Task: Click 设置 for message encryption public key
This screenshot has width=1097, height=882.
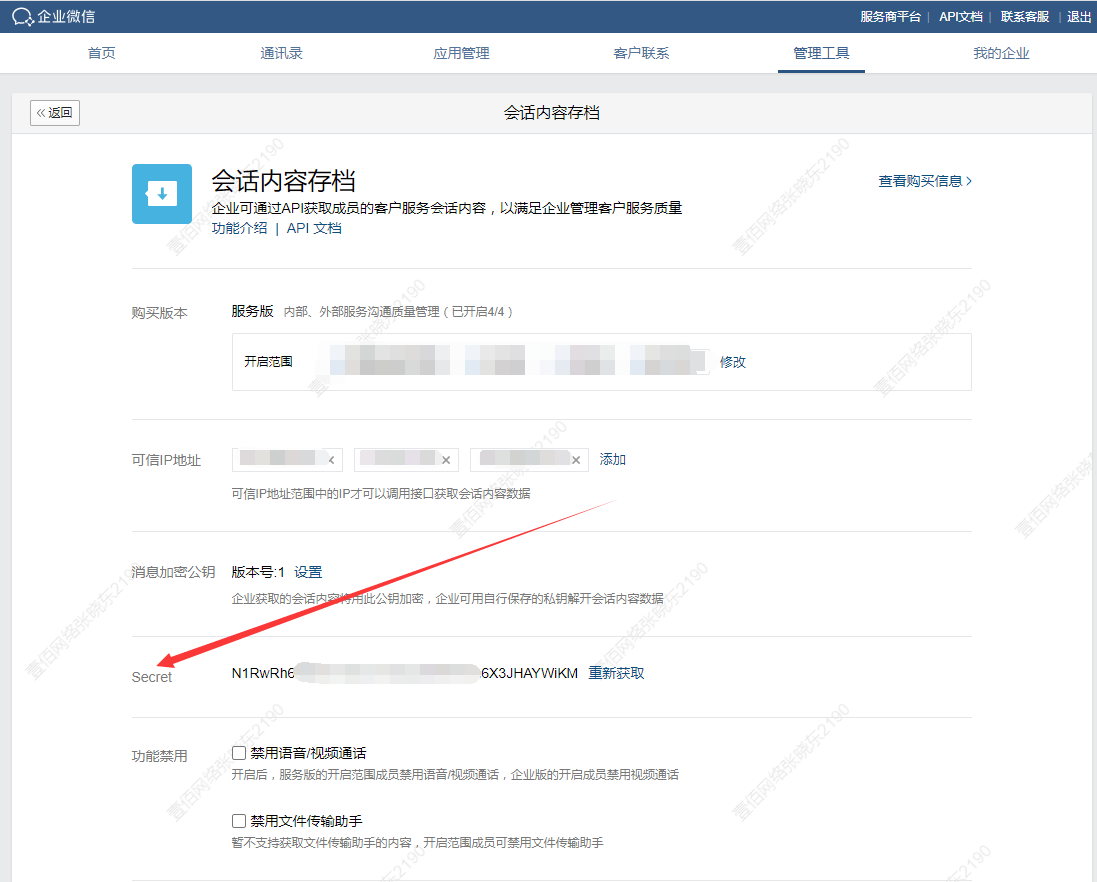Action: point(308,572)
